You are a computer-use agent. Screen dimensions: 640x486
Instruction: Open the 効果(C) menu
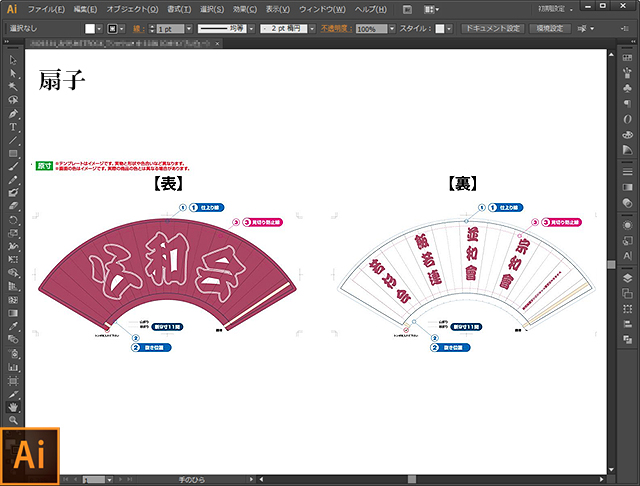pos(244,9)
